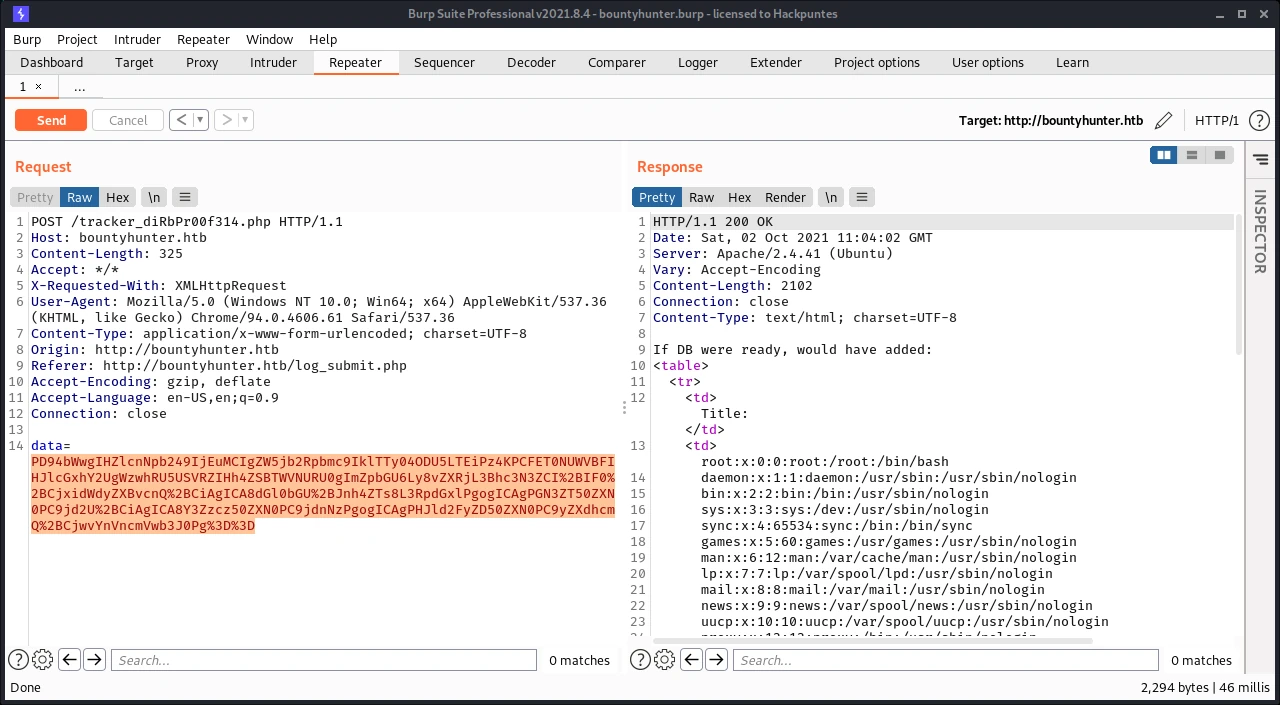Switch to the Learn tab

[x=1072, y=62]
